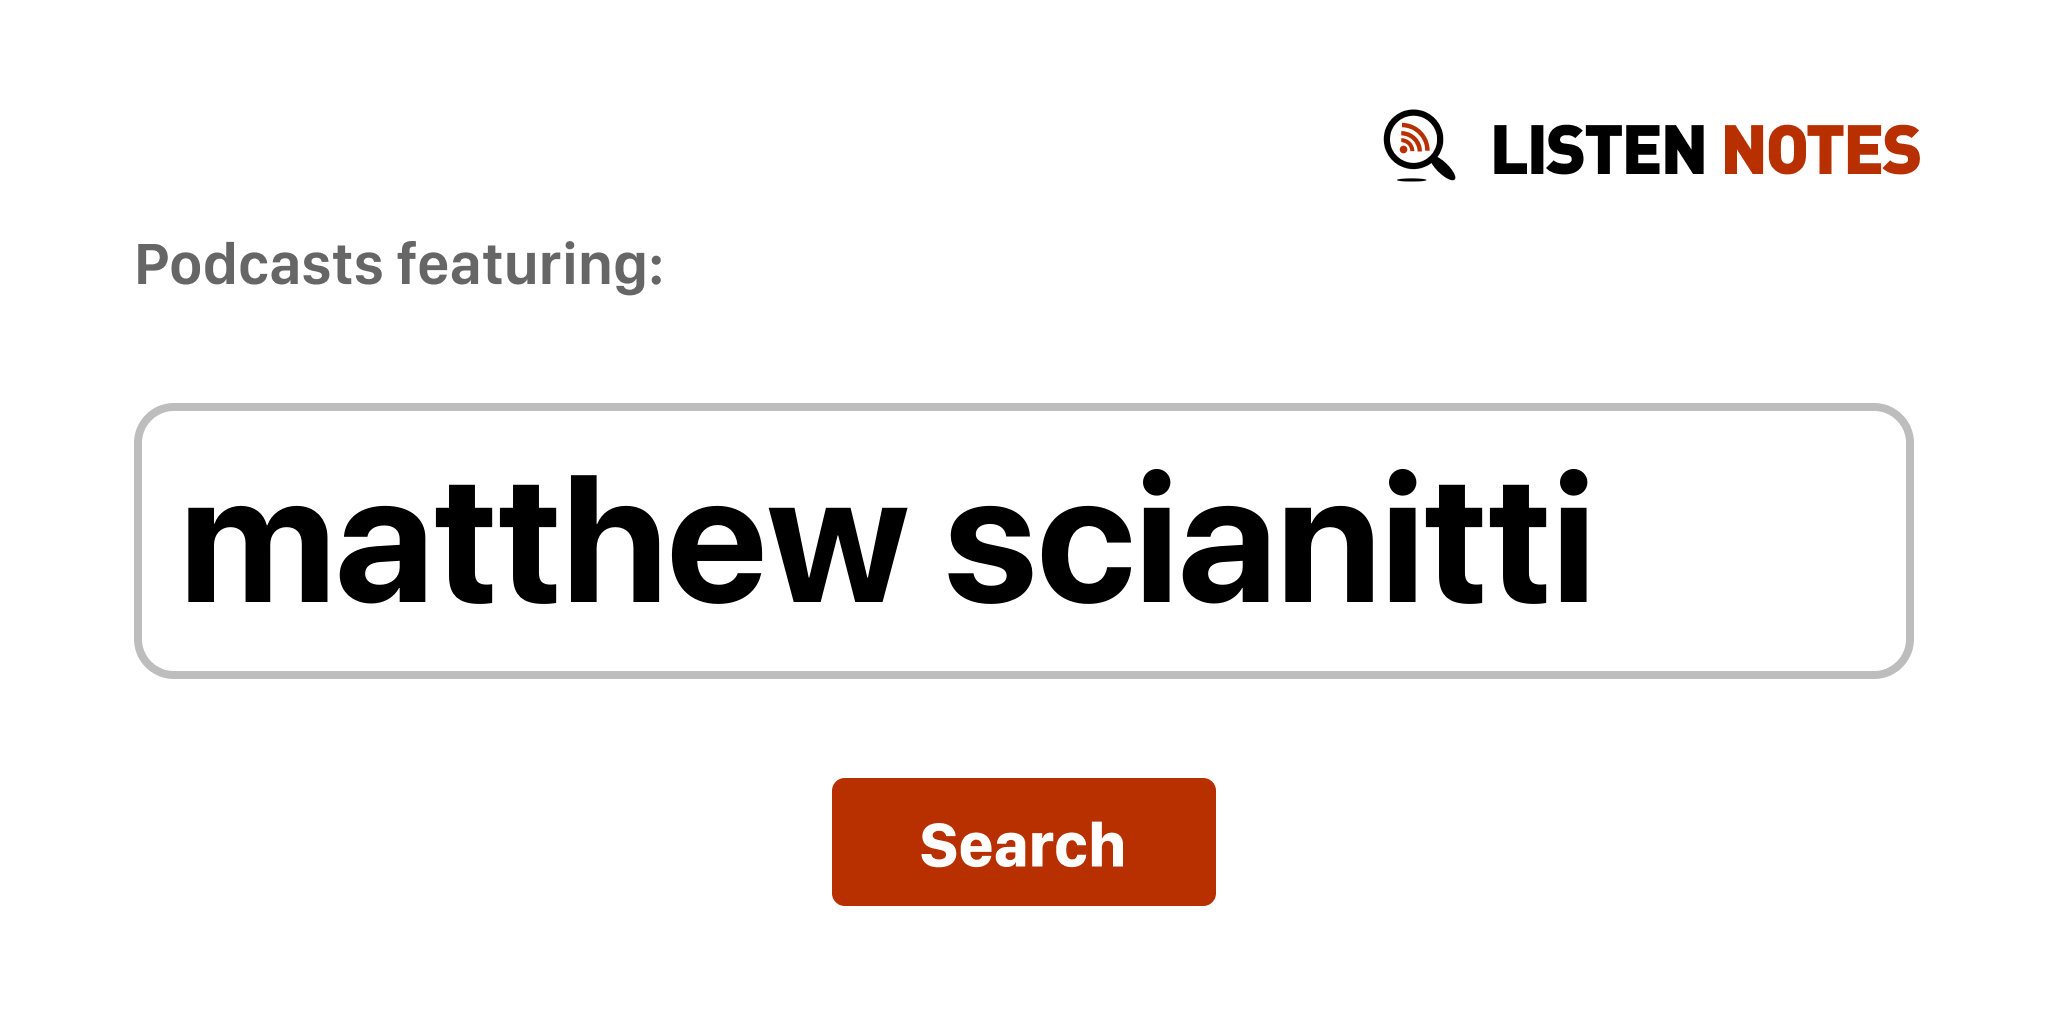Click the red RSS signal inside the magnifier
2048x1024 pixels.
click(x=1412, y=140)
